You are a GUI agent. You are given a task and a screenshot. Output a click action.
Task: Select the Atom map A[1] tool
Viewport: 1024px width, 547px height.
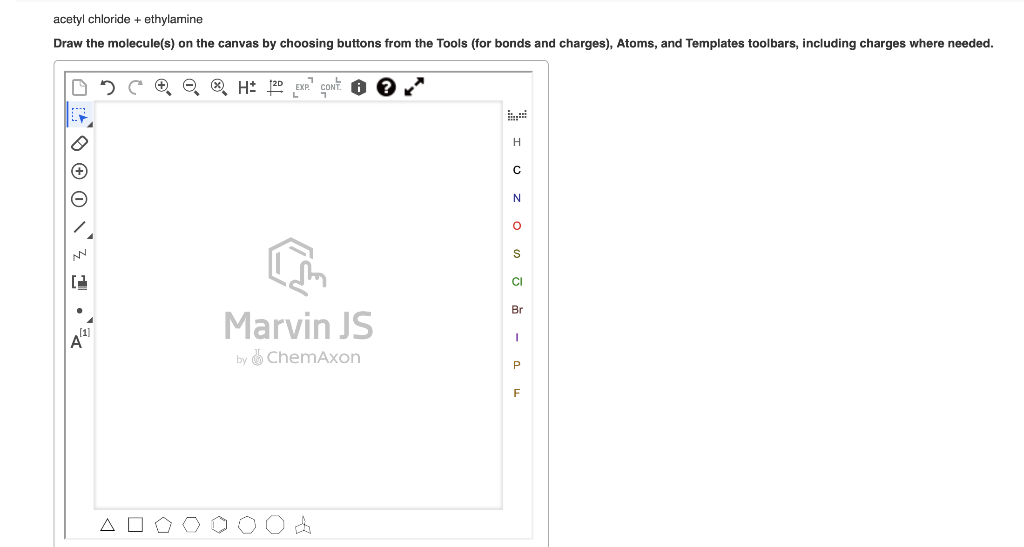pyautogui.click(x=80, y=339)
